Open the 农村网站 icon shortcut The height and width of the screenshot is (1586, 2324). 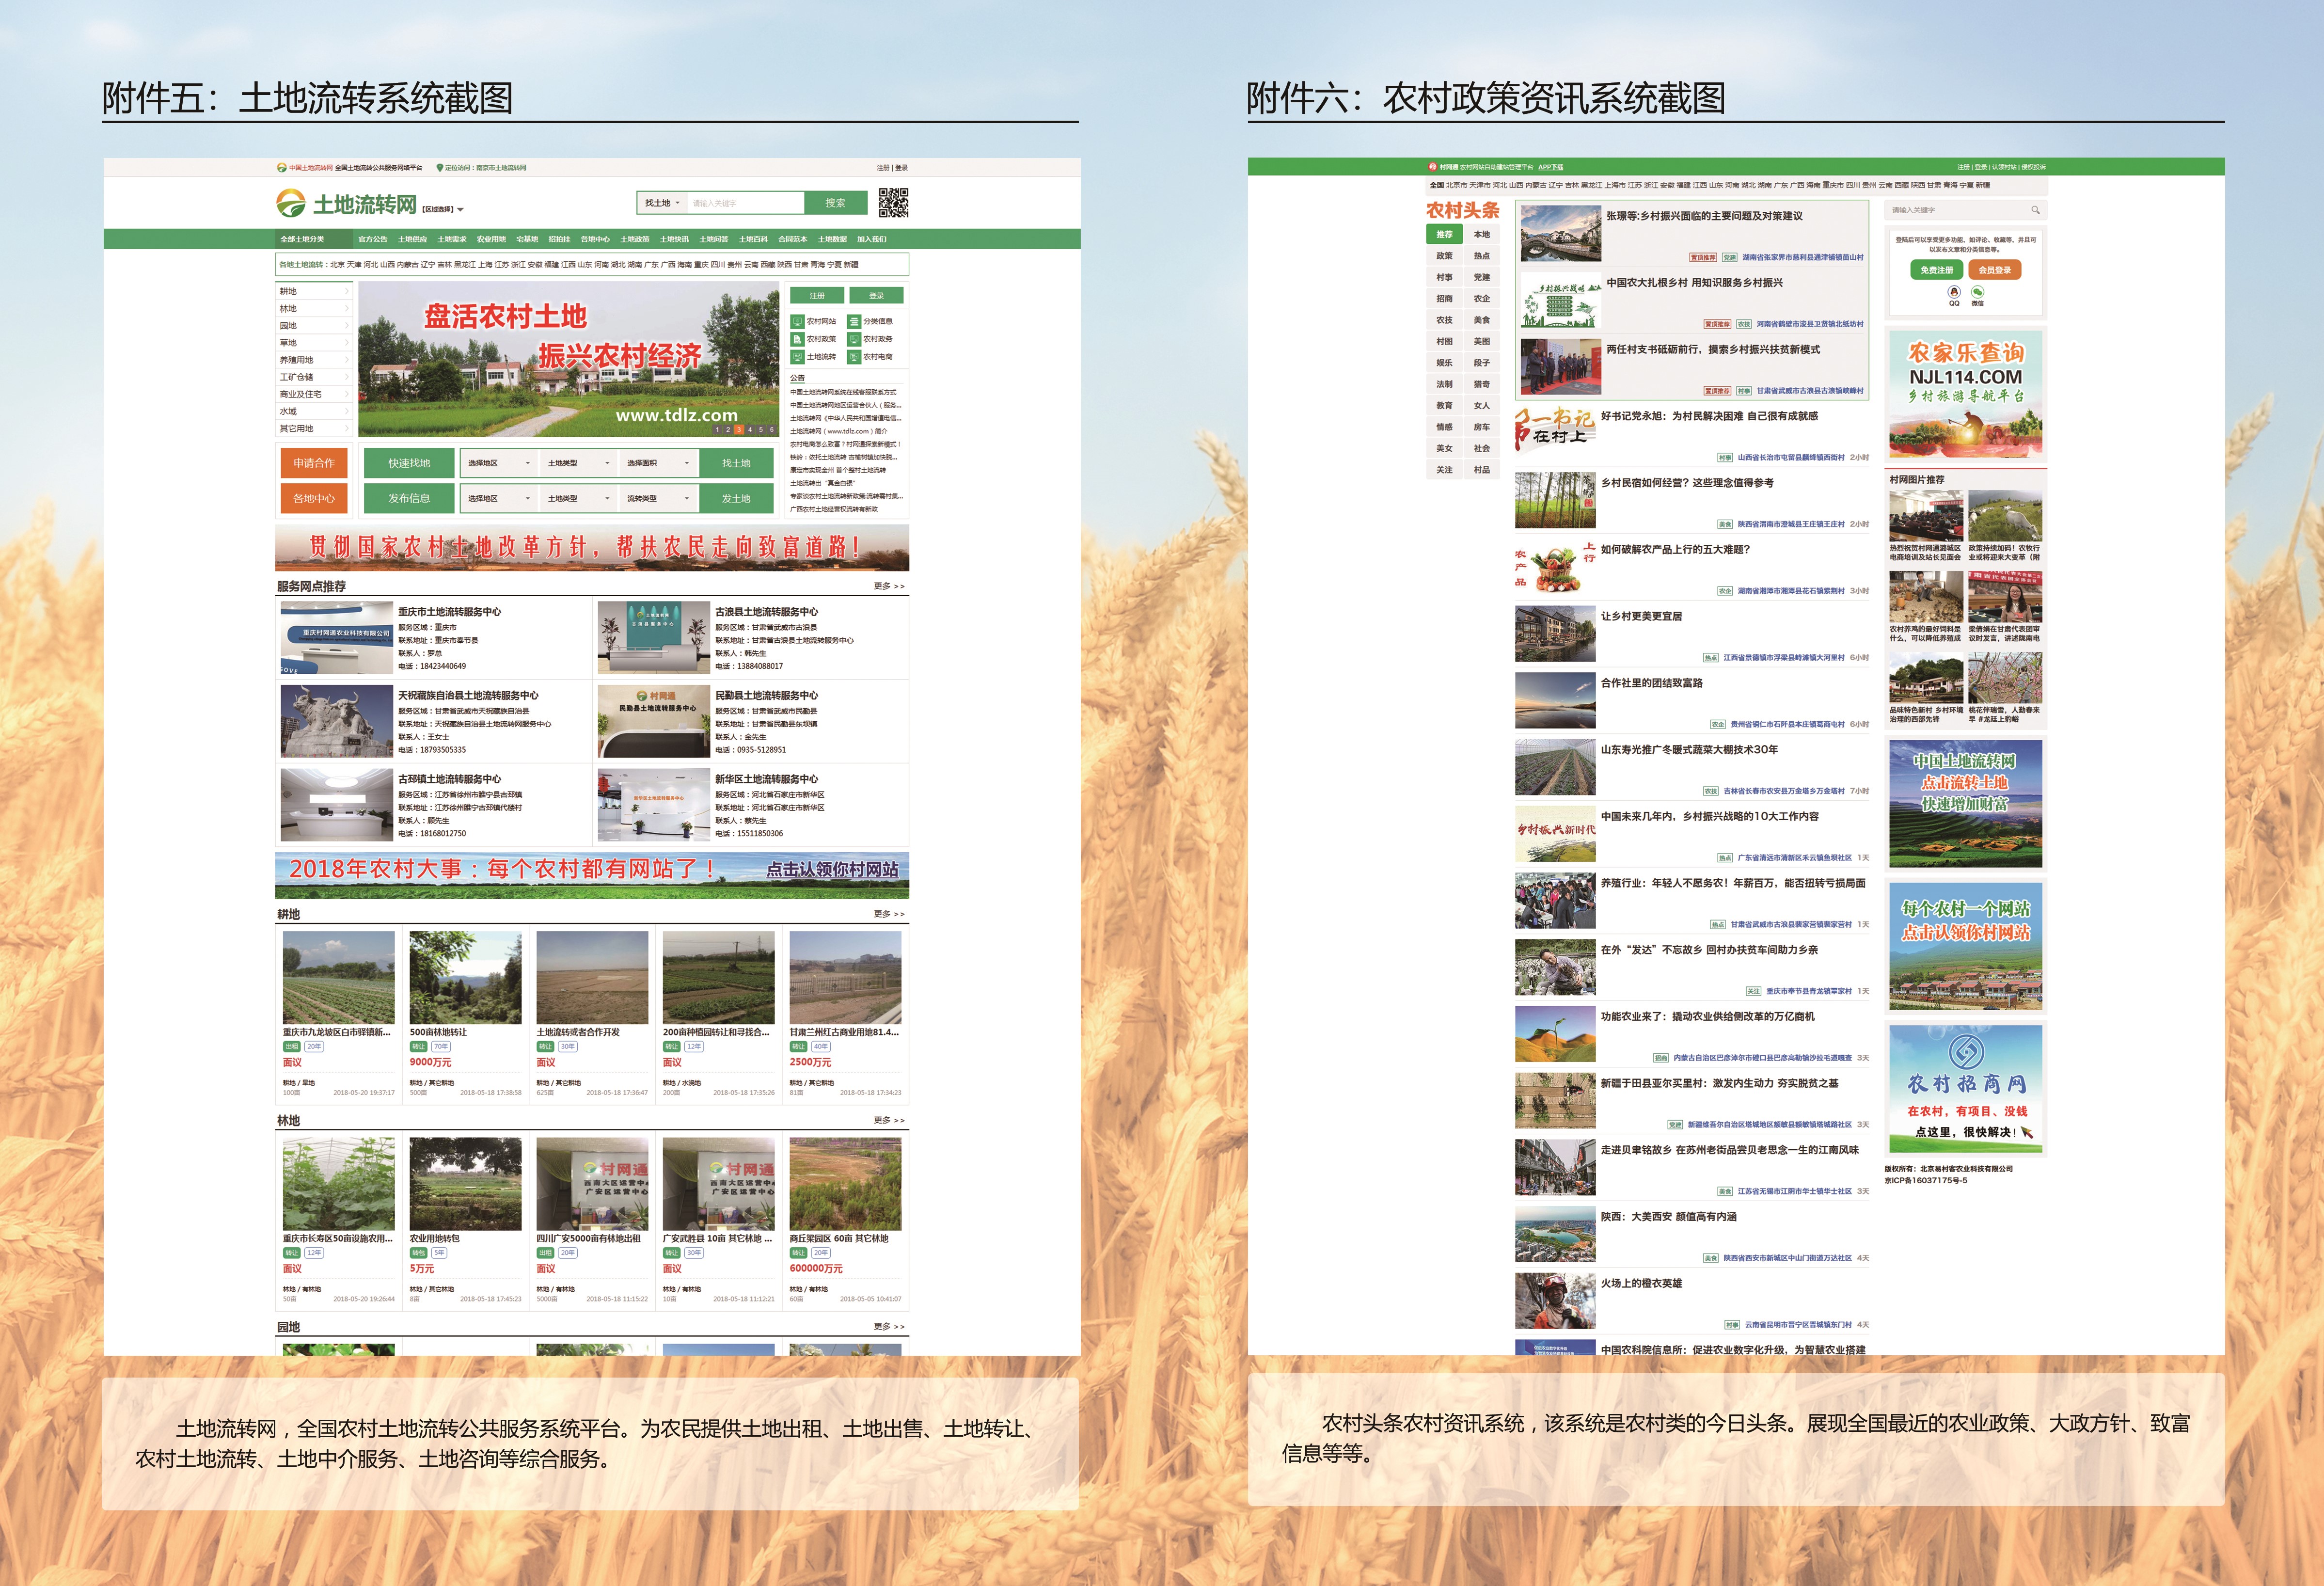(x=798, y=321)
